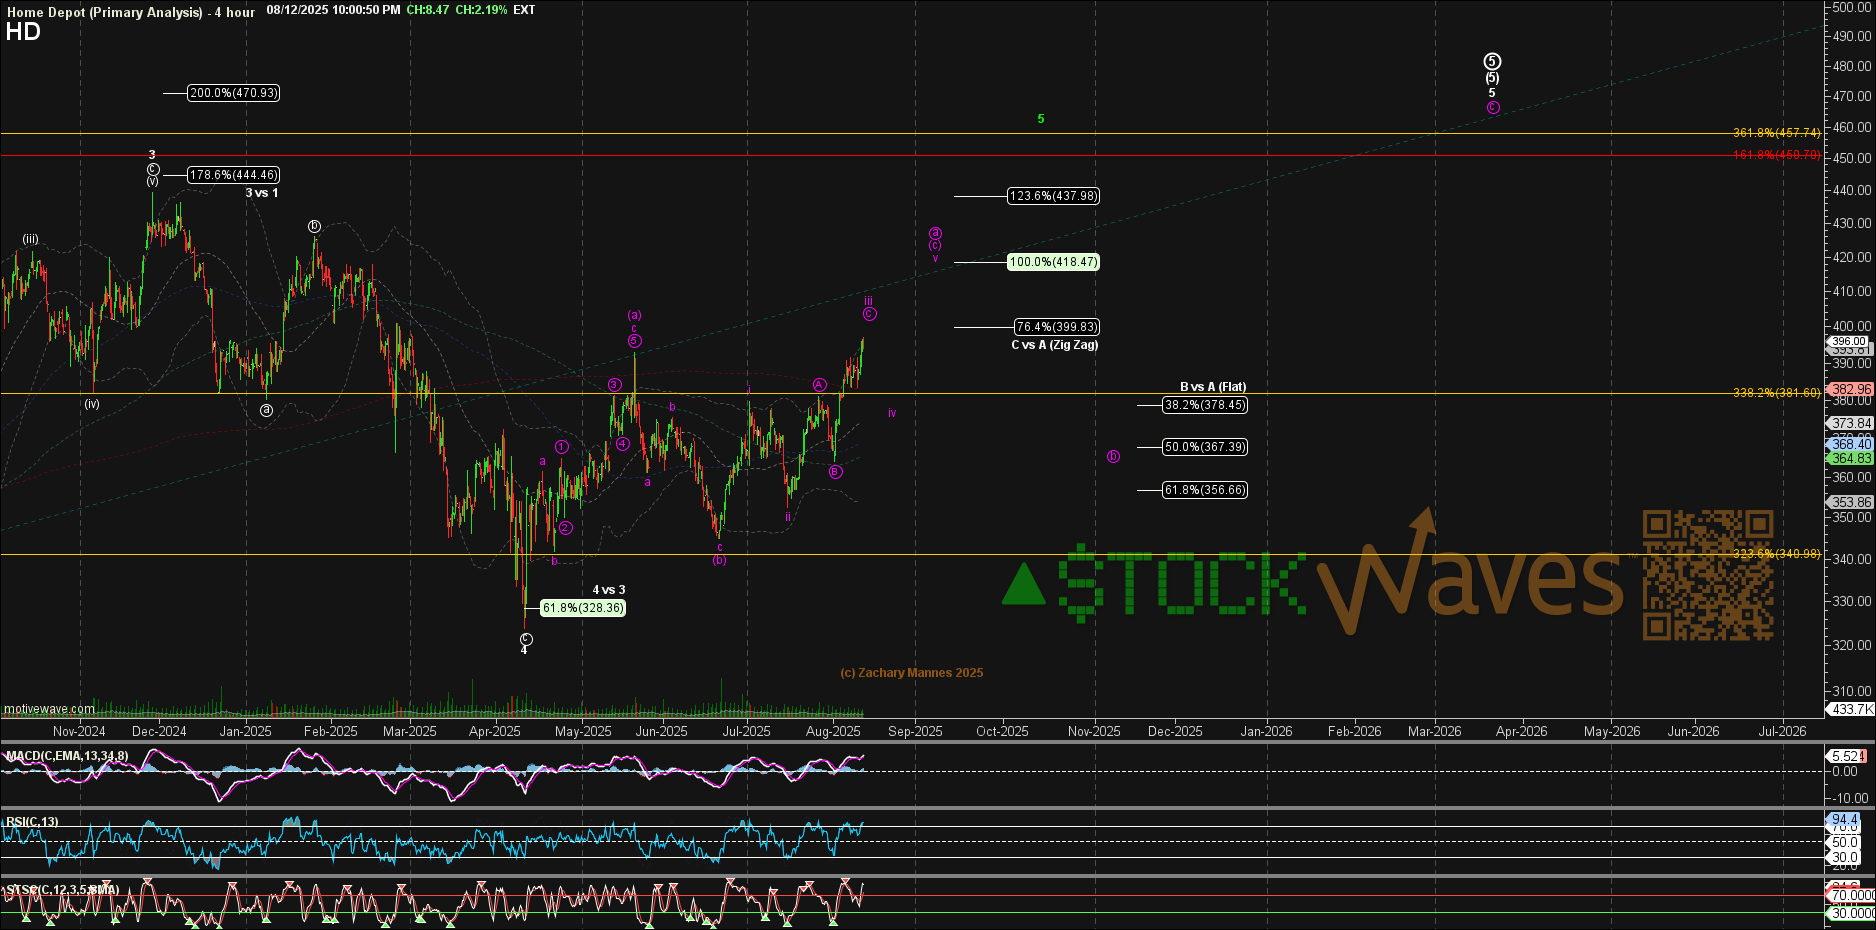Click the 'C vs A (Zig Zag)' label
Viewport: 1876px width, 930px height.
pyautogui.click(x=1054, y=345)
